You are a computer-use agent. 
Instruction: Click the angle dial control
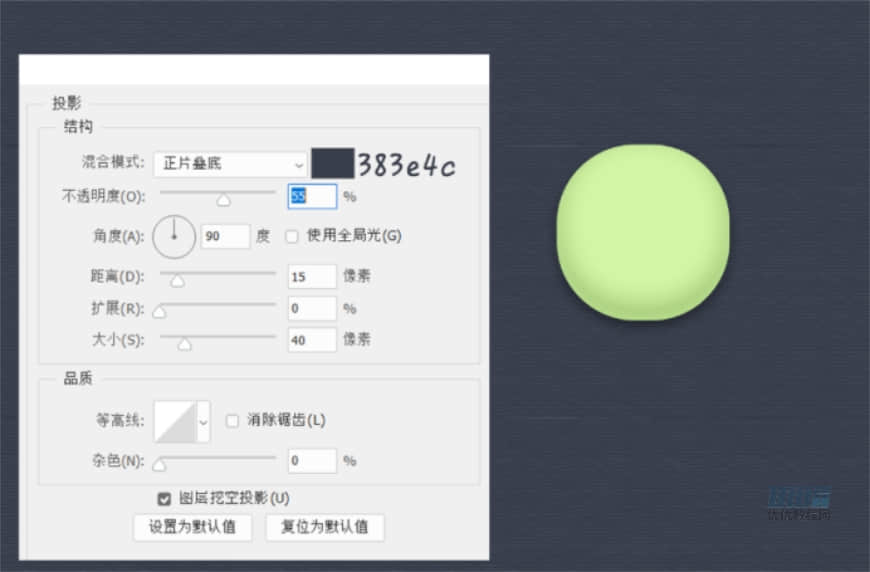tap(174, 237)
